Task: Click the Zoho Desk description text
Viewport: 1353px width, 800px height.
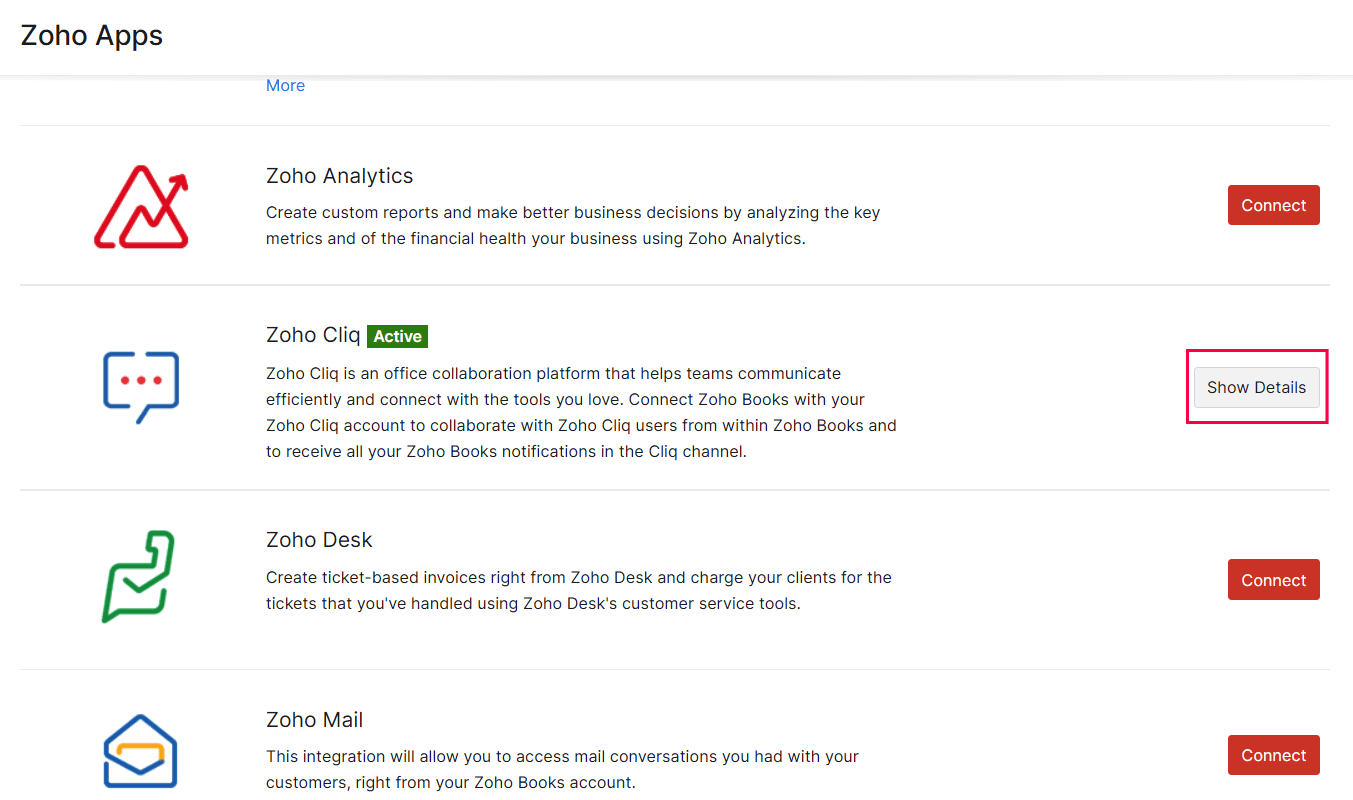Action: [x=578, y=590]
